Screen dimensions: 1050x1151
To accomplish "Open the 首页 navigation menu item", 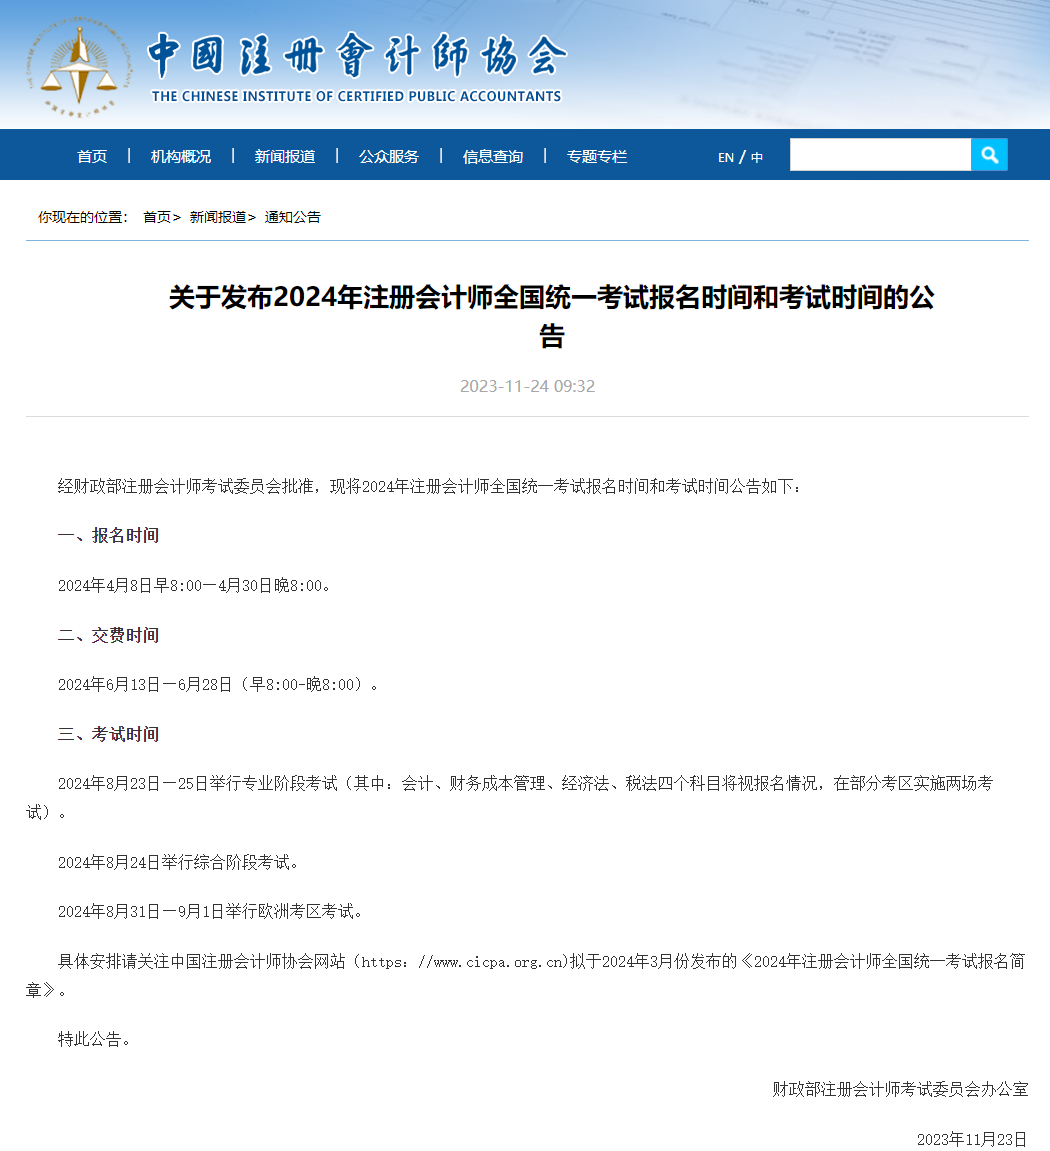I will pyautogui.click(x=92, y=156).
